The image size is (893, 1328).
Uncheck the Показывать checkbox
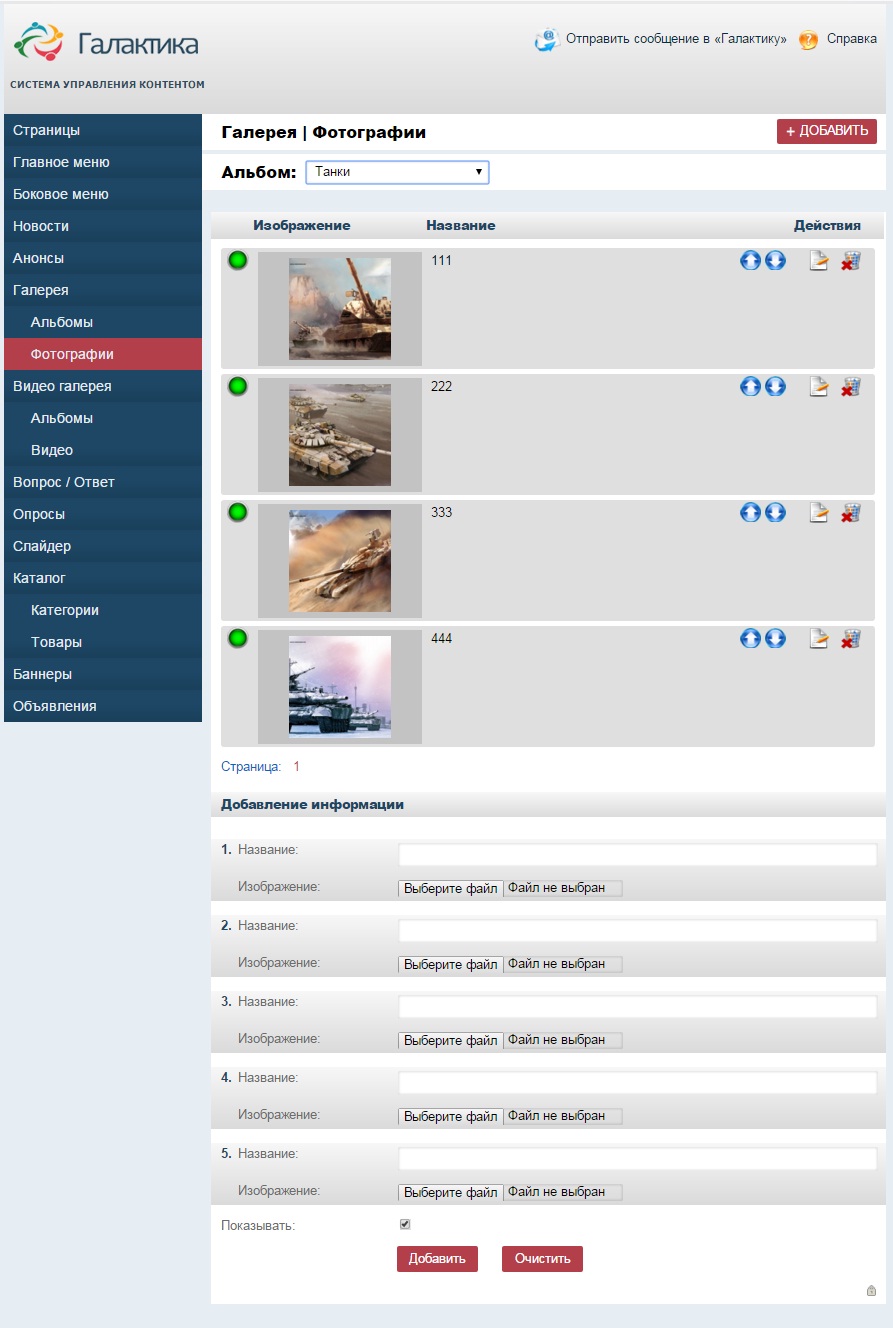[405, 1224]
